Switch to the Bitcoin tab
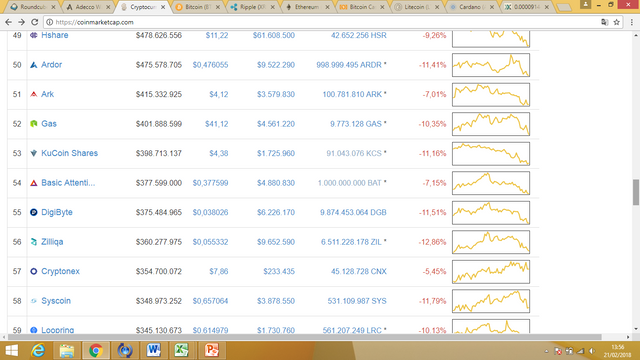The image size is (640, 360). point(198,7)
